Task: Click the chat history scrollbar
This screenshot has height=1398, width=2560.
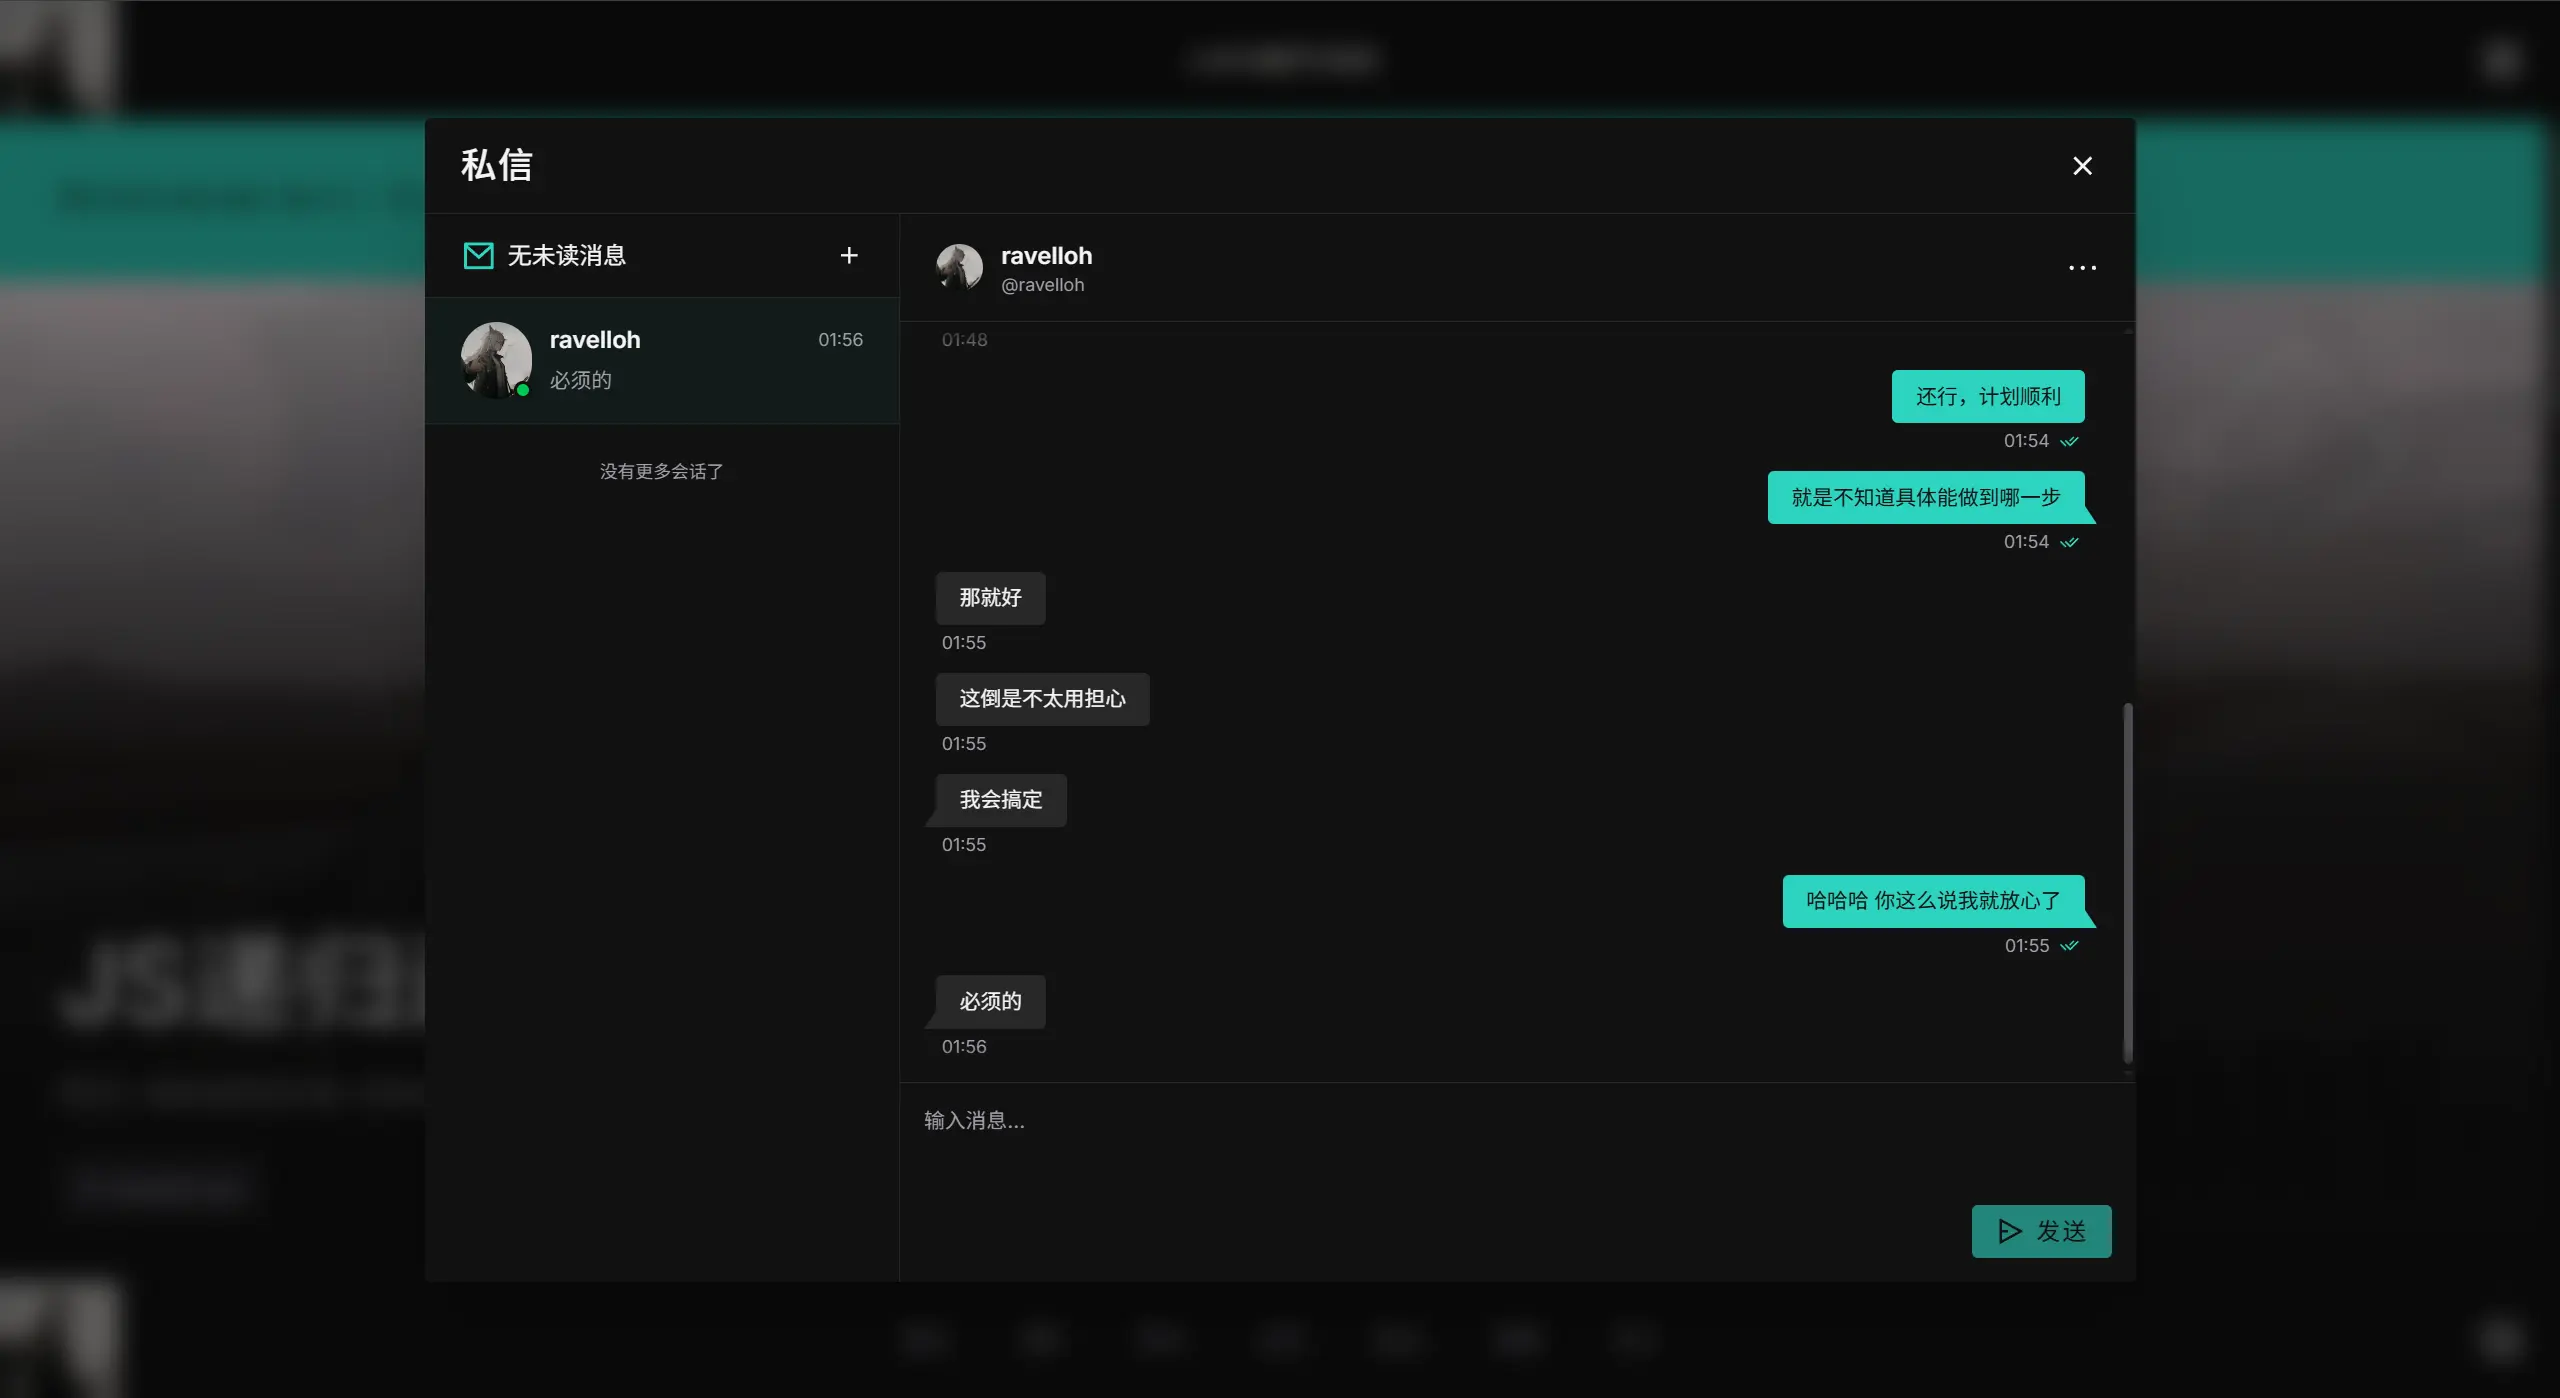Action: (2127, 882)
